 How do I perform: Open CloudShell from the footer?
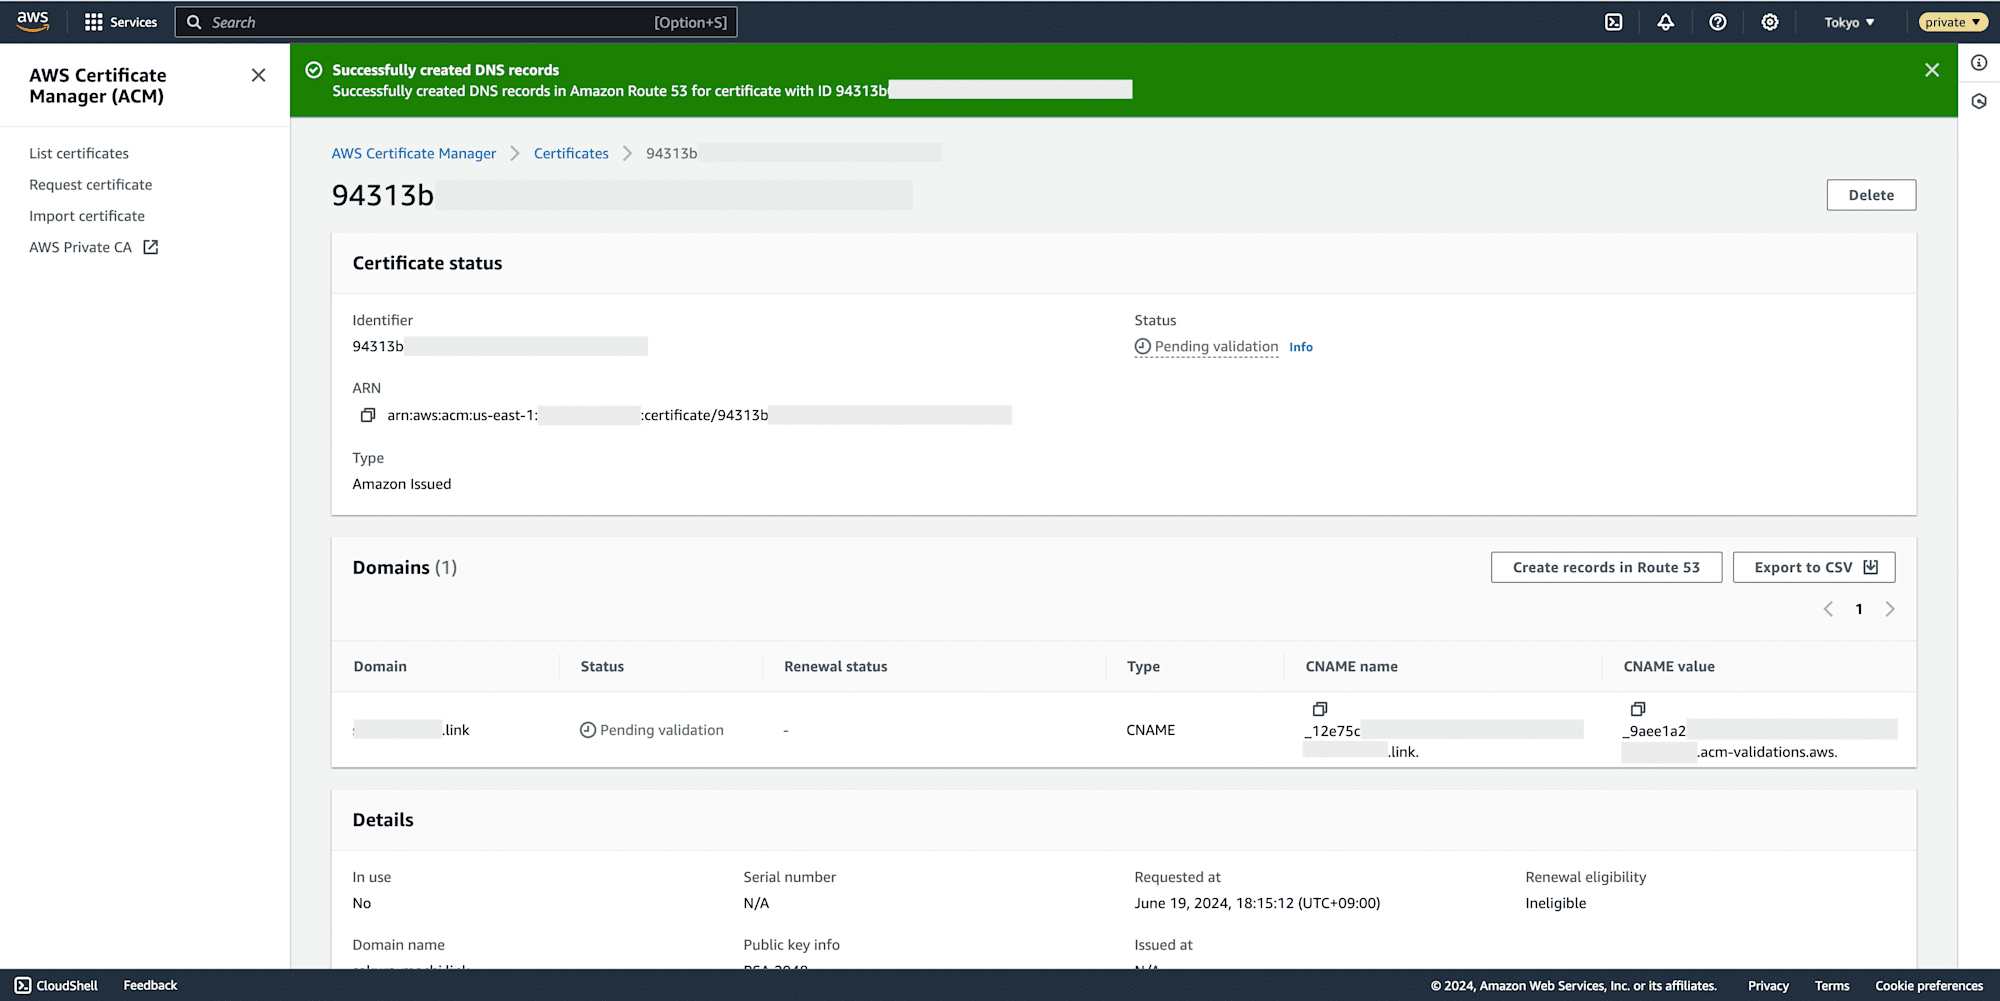point(56,985)
